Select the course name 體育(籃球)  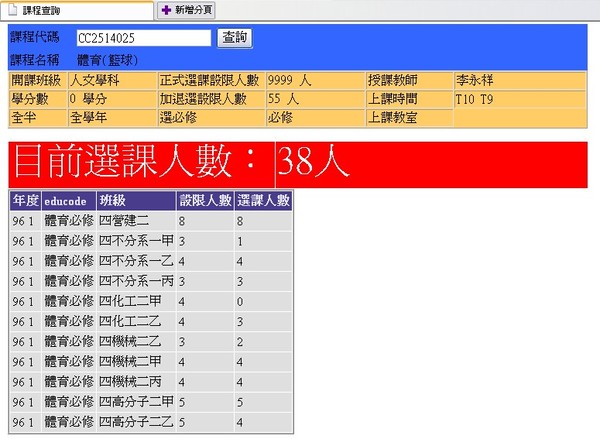[x=107, y=60]
